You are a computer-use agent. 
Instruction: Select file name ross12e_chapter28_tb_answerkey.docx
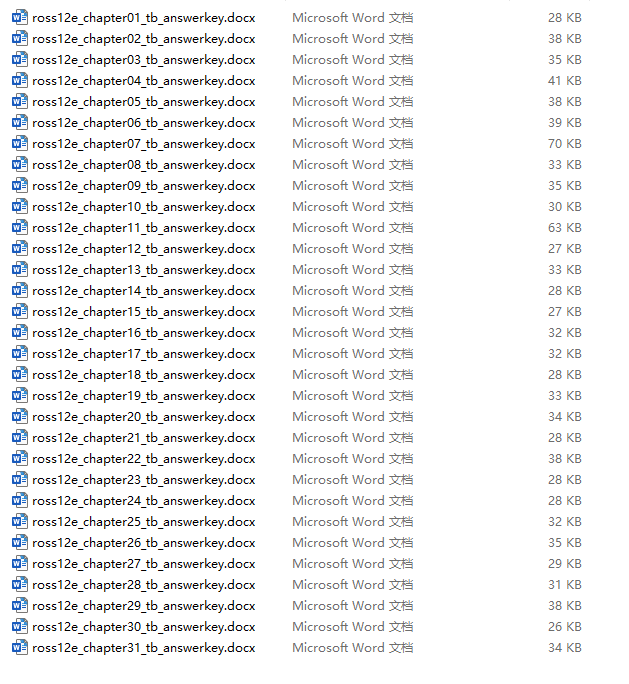click(x=144, y=585)
